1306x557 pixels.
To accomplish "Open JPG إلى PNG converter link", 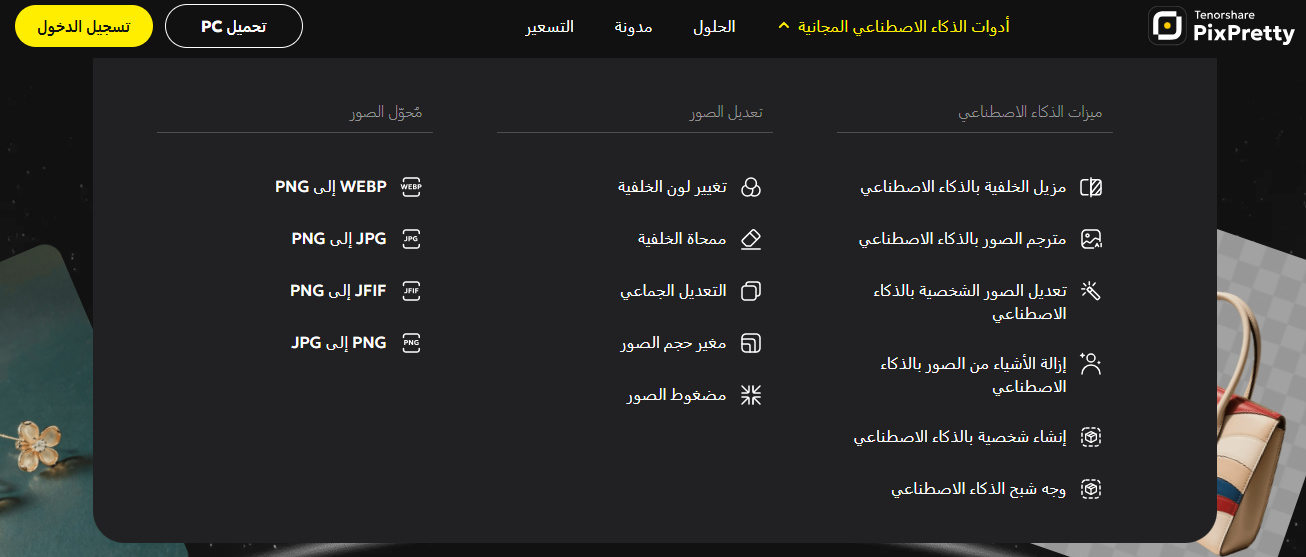I will 339,239.
